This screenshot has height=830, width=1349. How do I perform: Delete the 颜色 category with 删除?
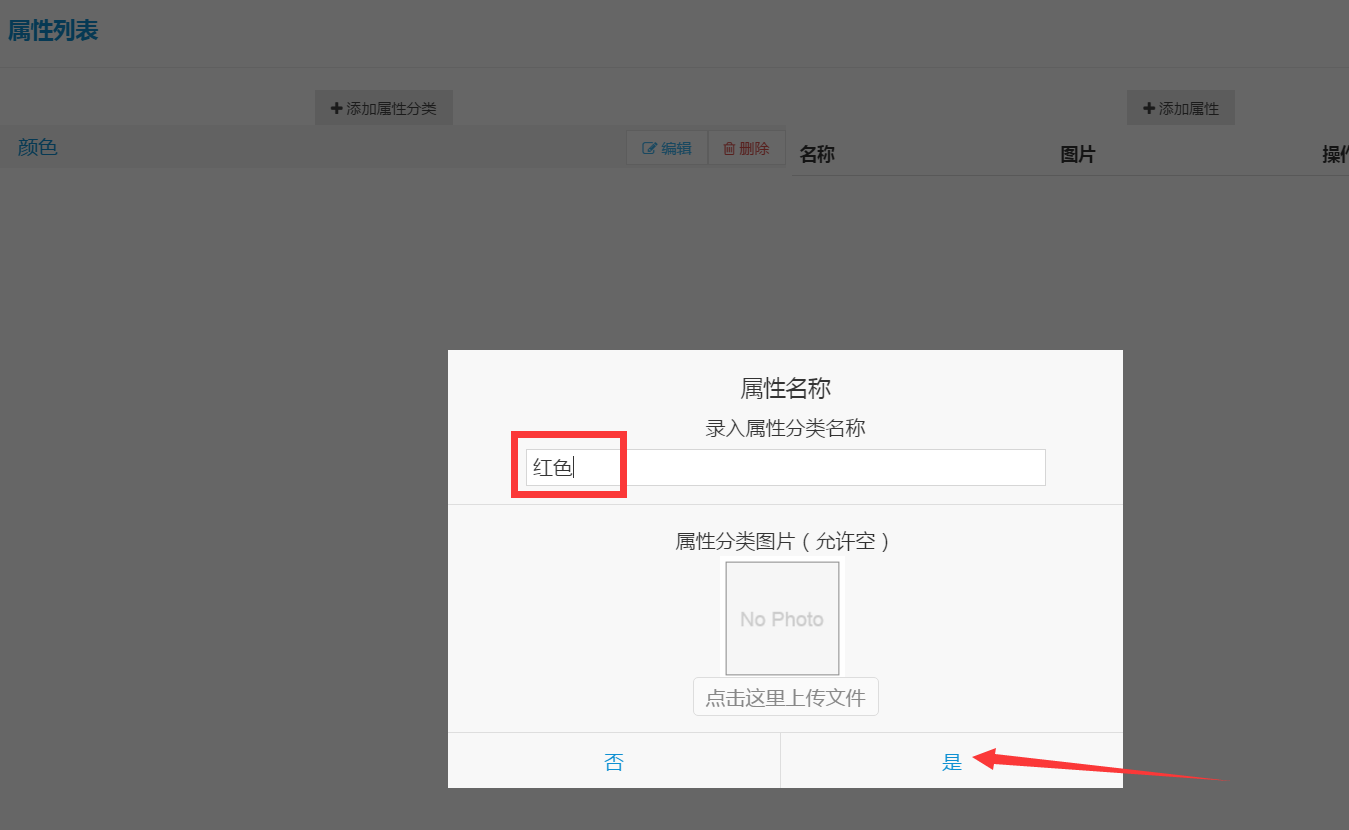click(x=747, y=148)
